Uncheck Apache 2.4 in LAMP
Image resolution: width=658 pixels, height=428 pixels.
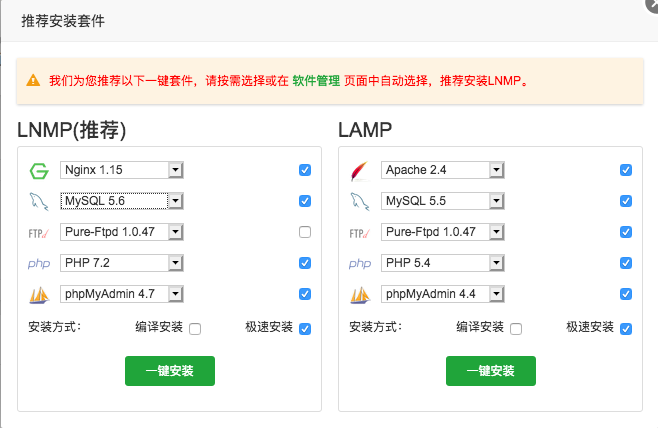coord(626,170)
